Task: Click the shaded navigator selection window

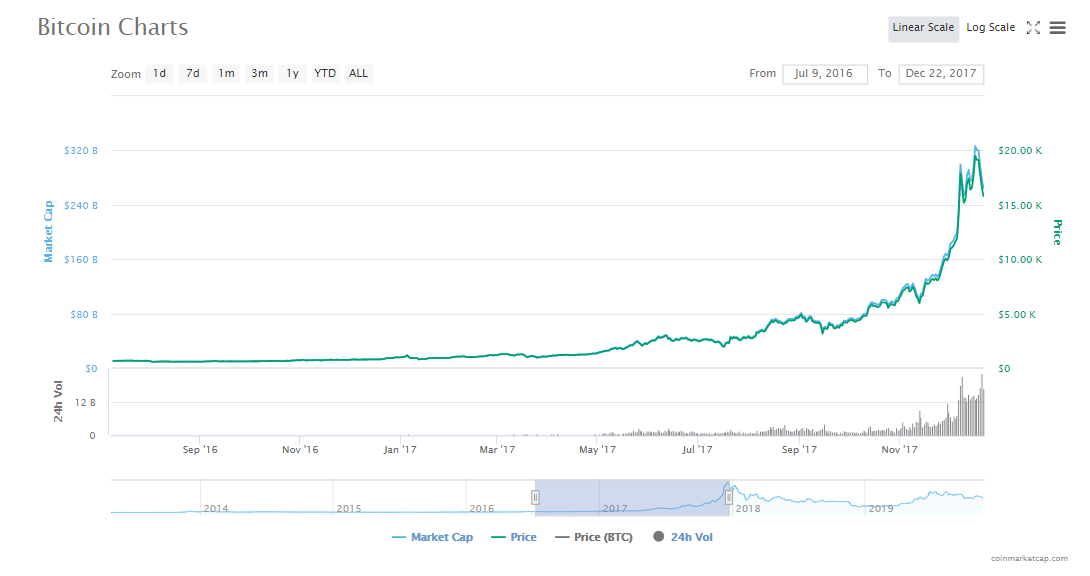Action: click(x=632, y=497)
